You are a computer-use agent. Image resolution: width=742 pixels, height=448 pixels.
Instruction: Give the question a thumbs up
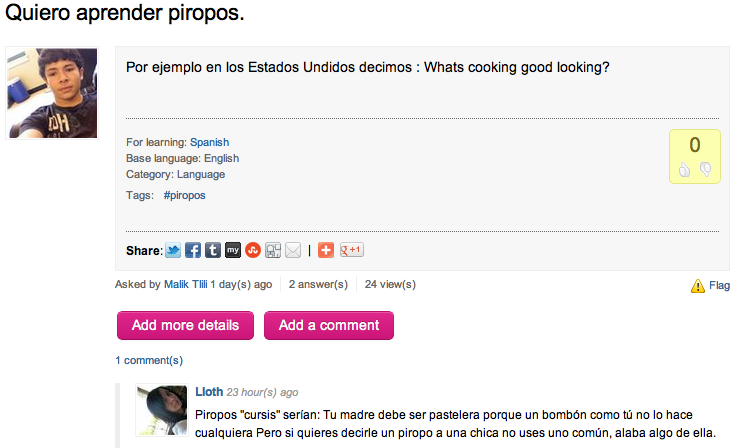pos(685,170)
